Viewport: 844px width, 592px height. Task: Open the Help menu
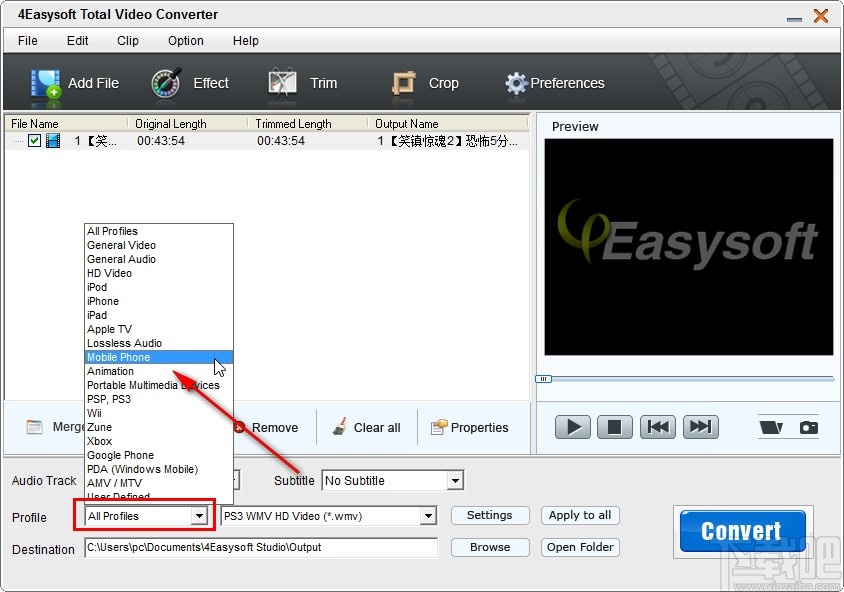coord(245,41)
